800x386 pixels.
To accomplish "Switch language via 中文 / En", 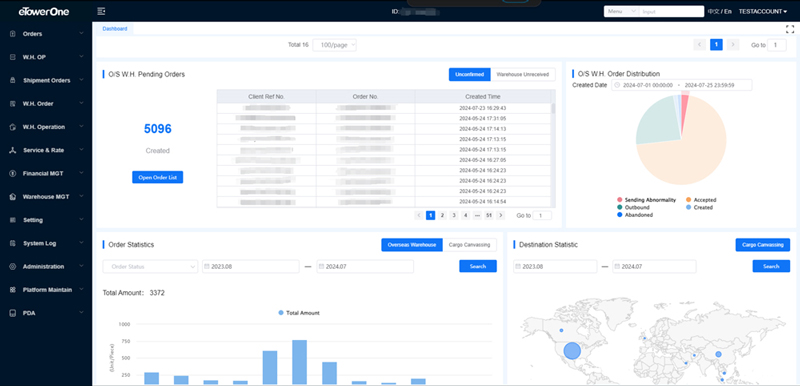I will click(719, 11).
